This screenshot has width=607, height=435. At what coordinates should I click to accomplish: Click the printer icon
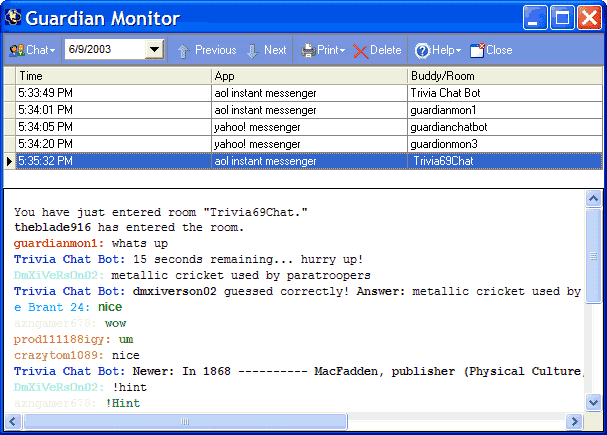pyautogui.click(x=309, y=51)
